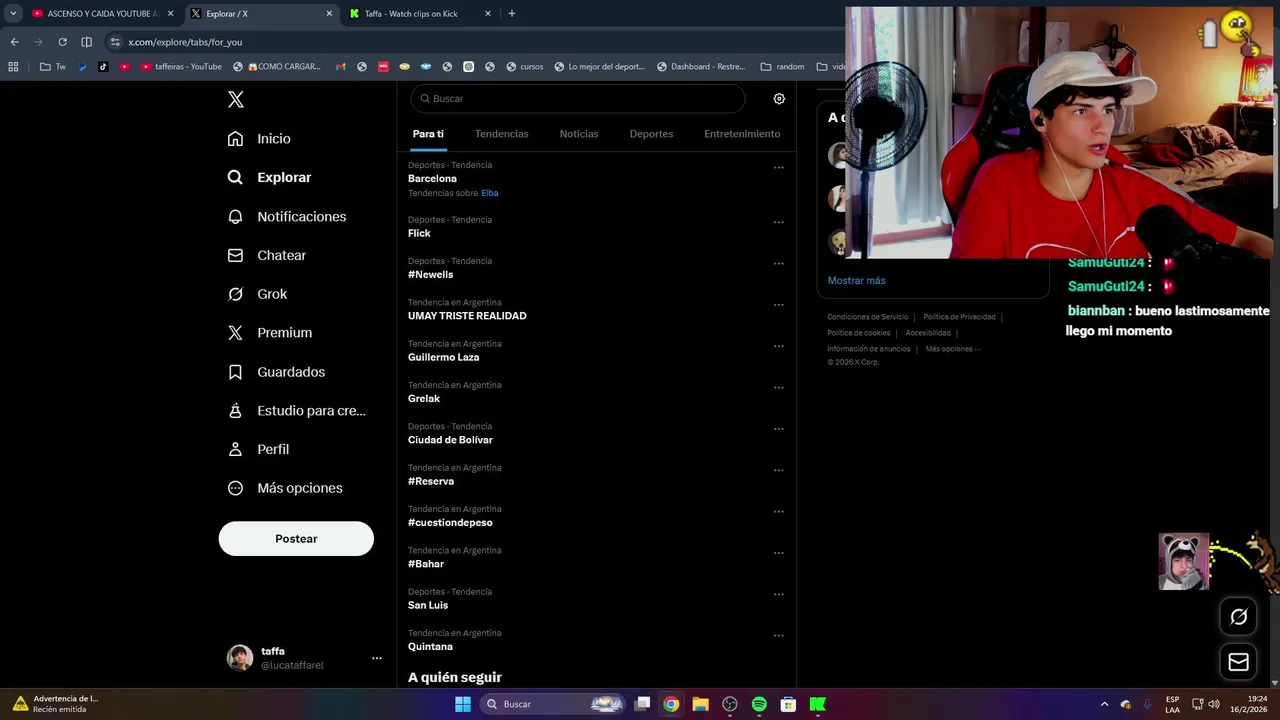Click taffa profile avatar
The image size is (1280, 720).
coord(240,658)
